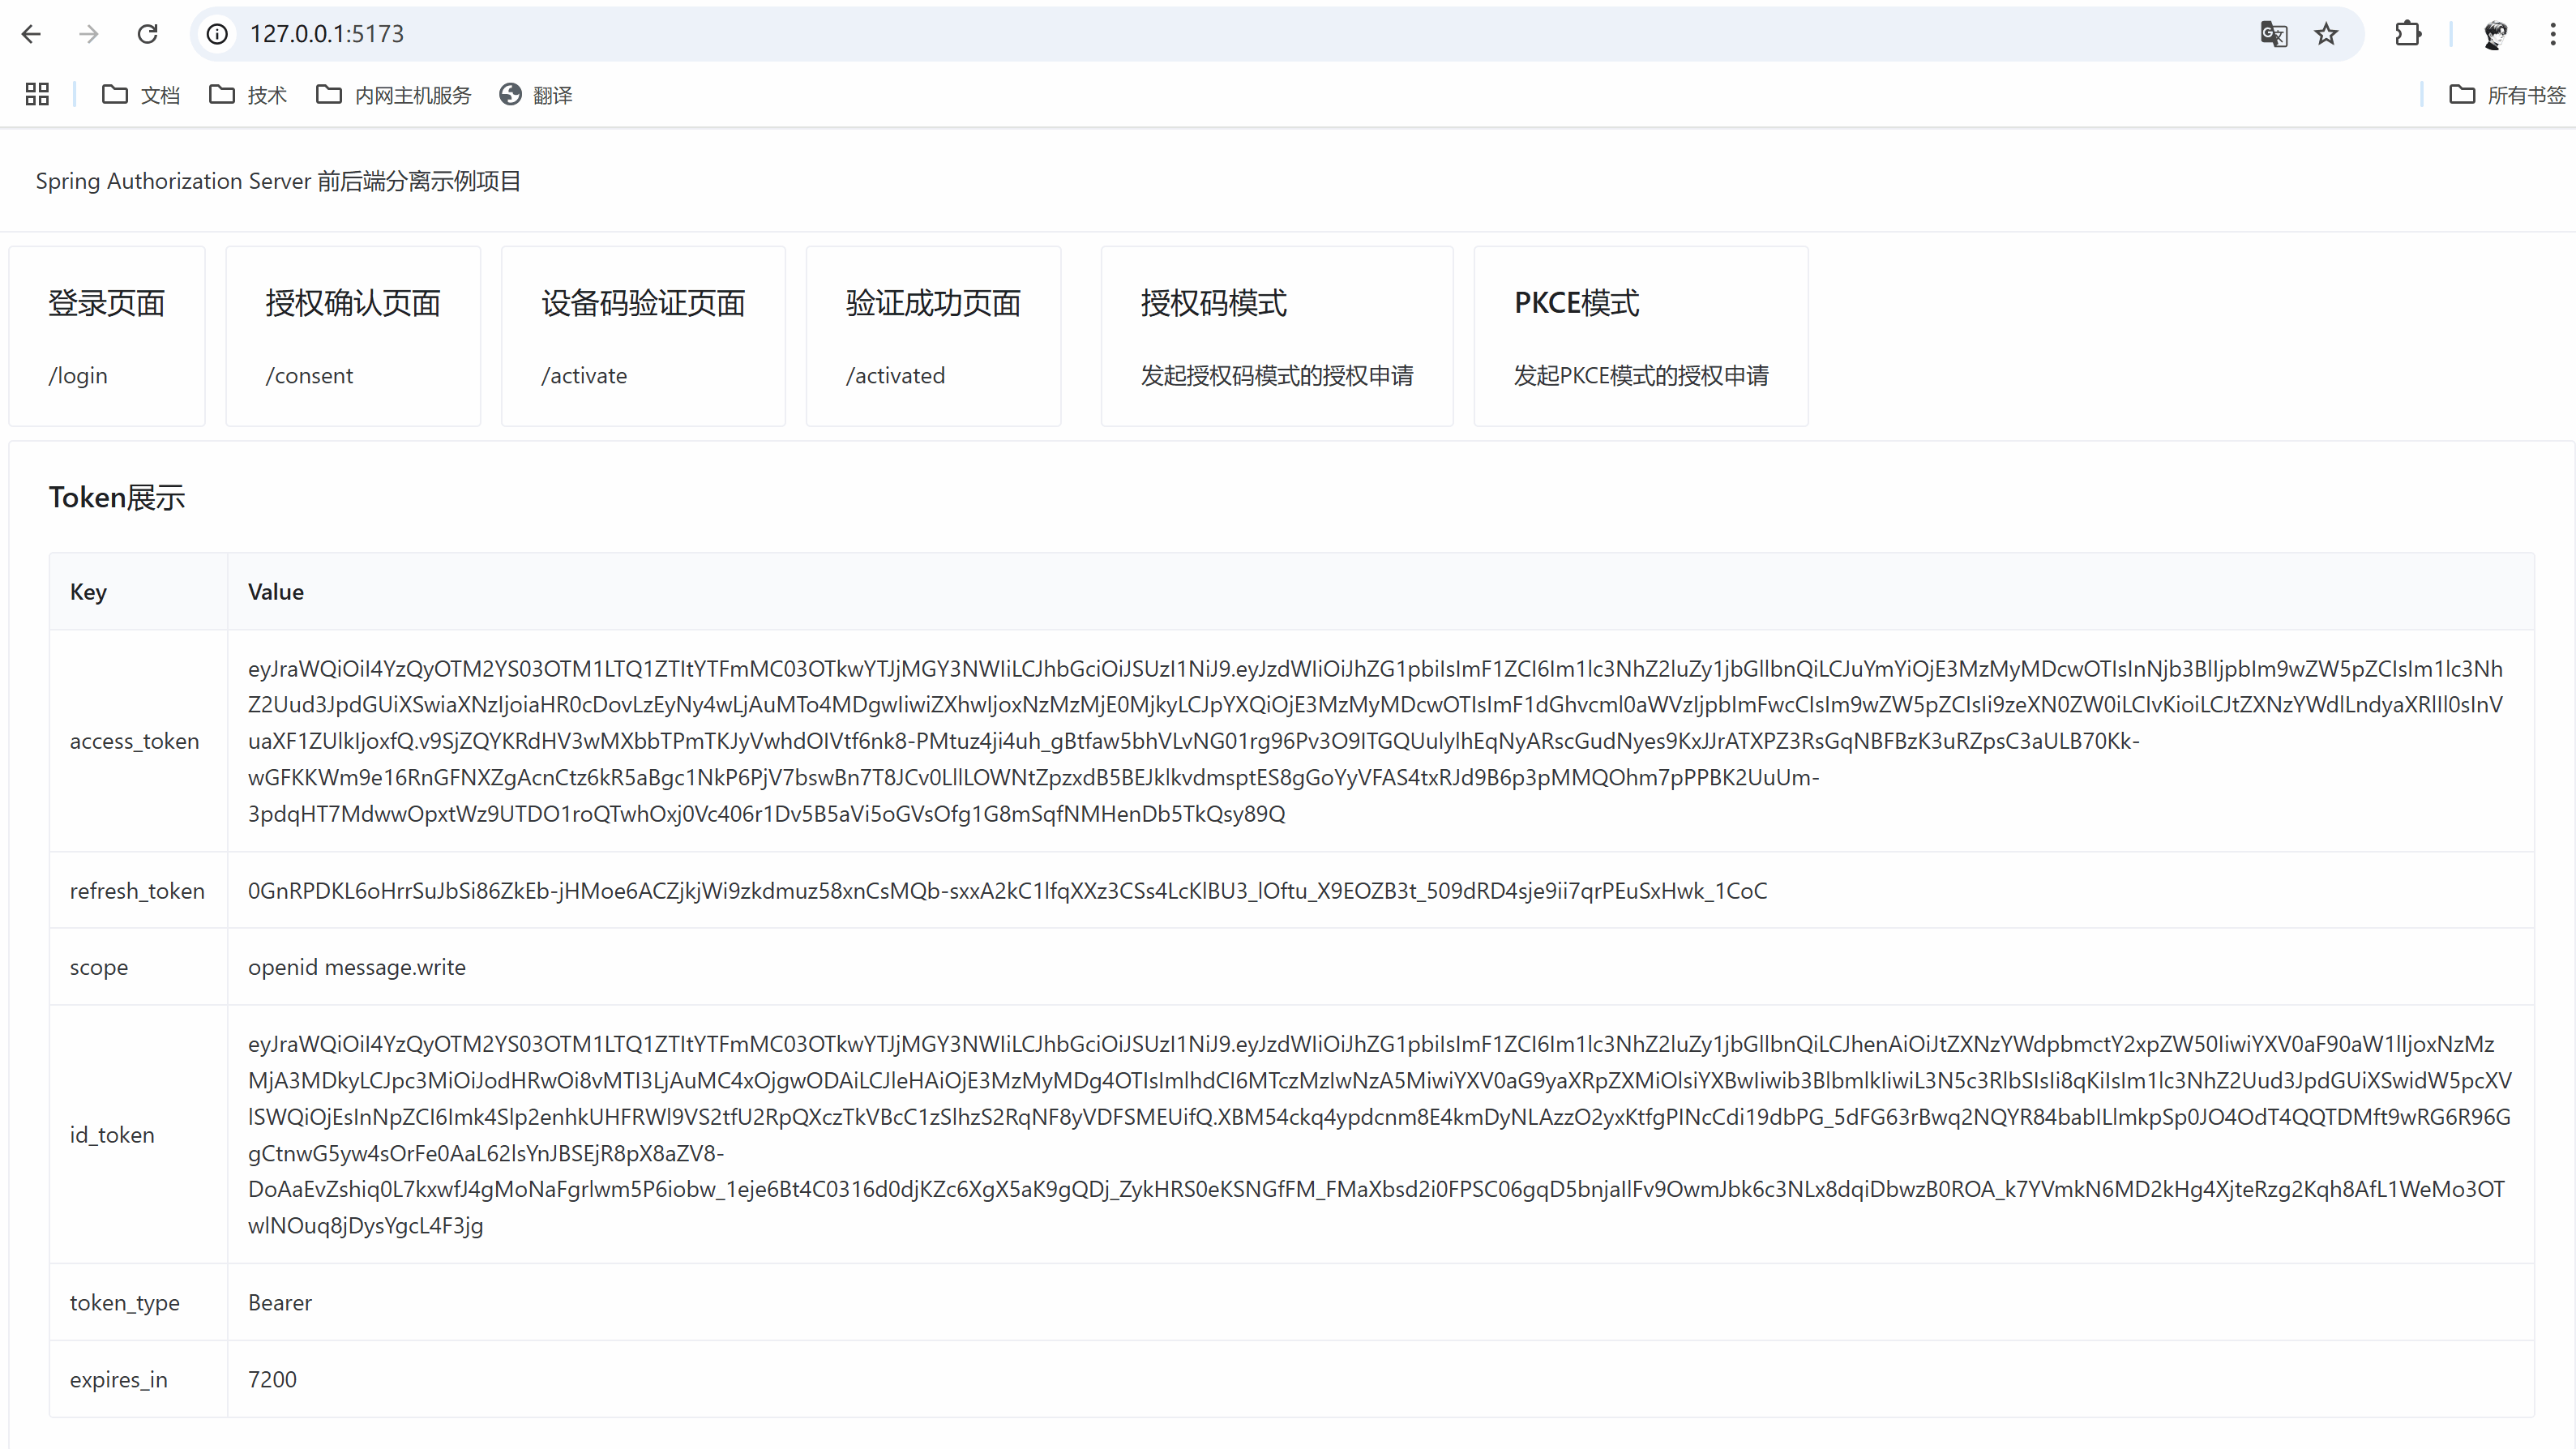Open the extensions puzzle icon
The width and height of the screenshot is (2576, 1449).
coord(2408,34)
